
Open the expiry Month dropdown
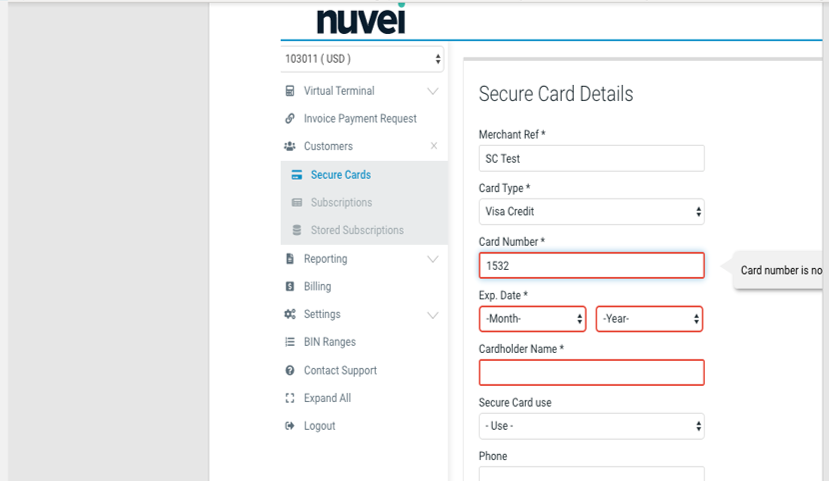532,319
